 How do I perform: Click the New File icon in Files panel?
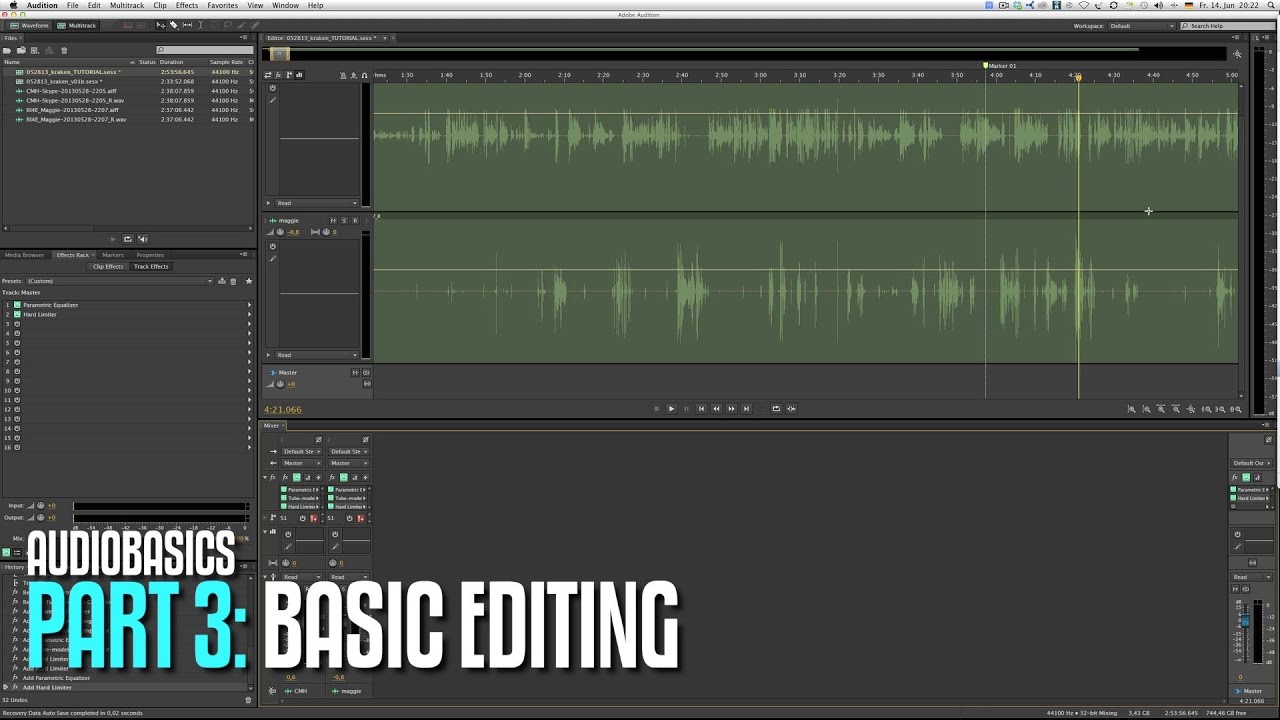(x=34, y=50)
